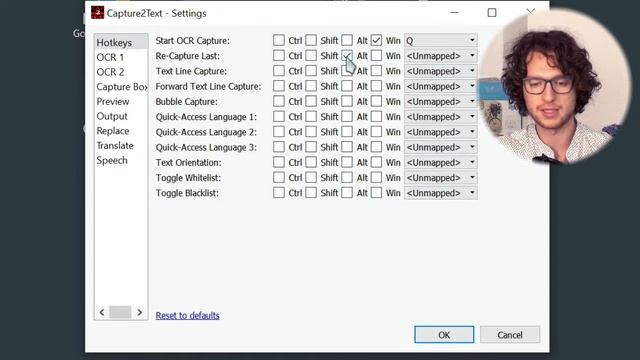Screen dimensions: 640x360
Task: Maximize the Capture2Text Settings window
Action: pos(492,13)
